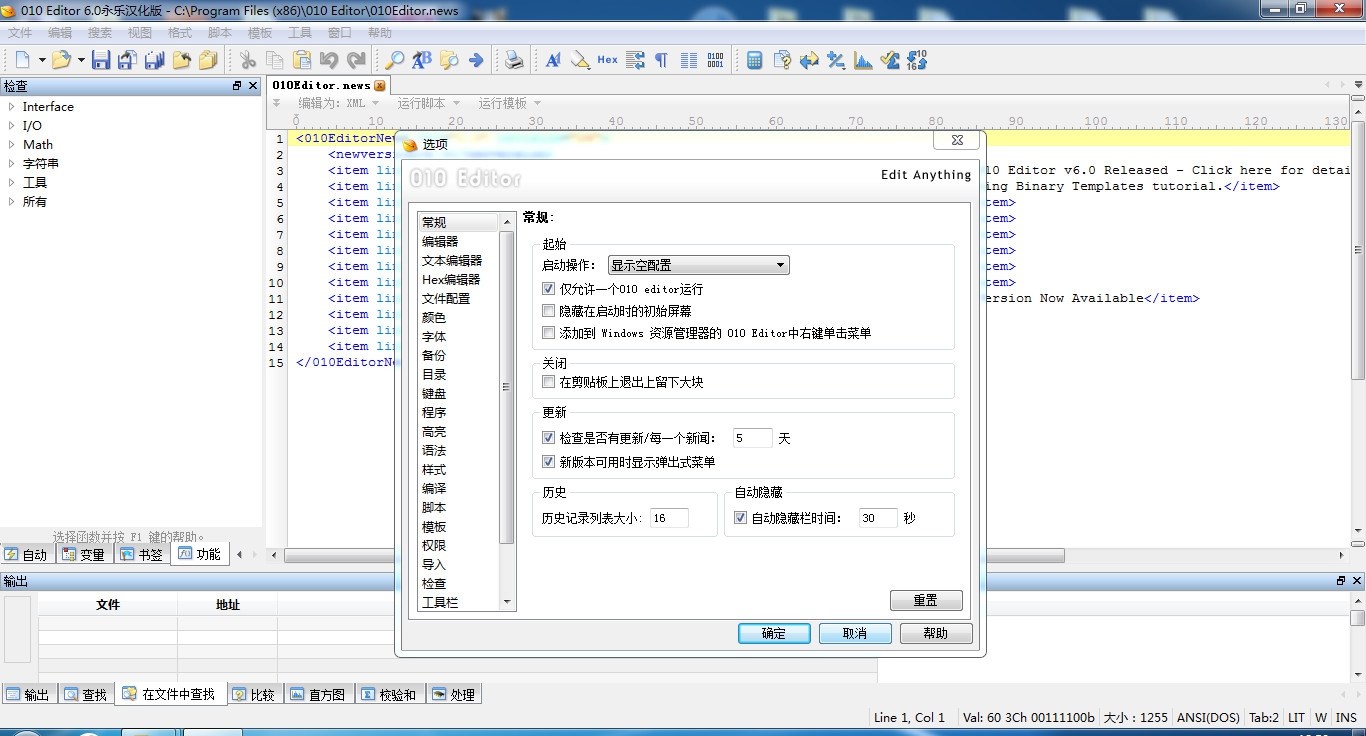This screenshot has width=1366, height=736.
Task: Open Find with the magnifier icon
Action: pyautogui.click(x=395, y=60)
